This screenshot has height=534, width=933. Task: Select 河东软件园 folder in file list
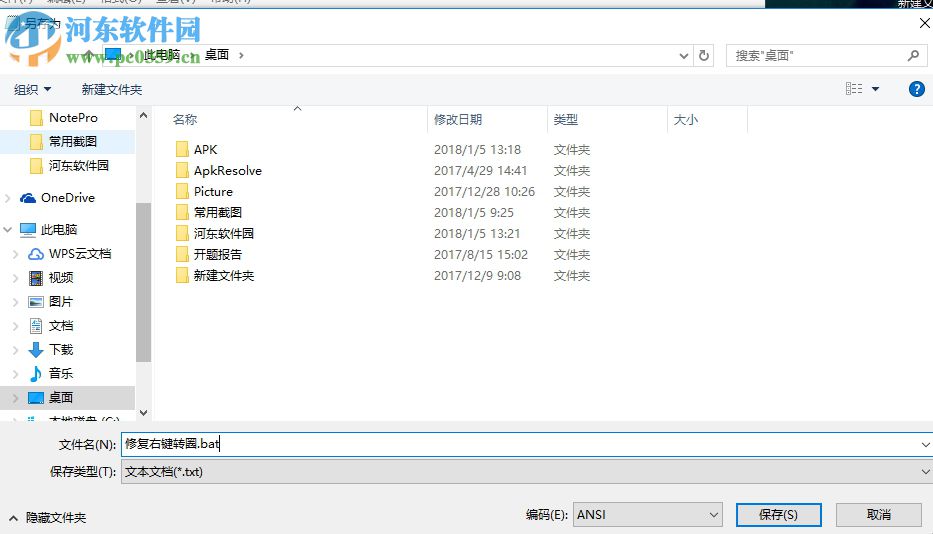tap(223, 233)
